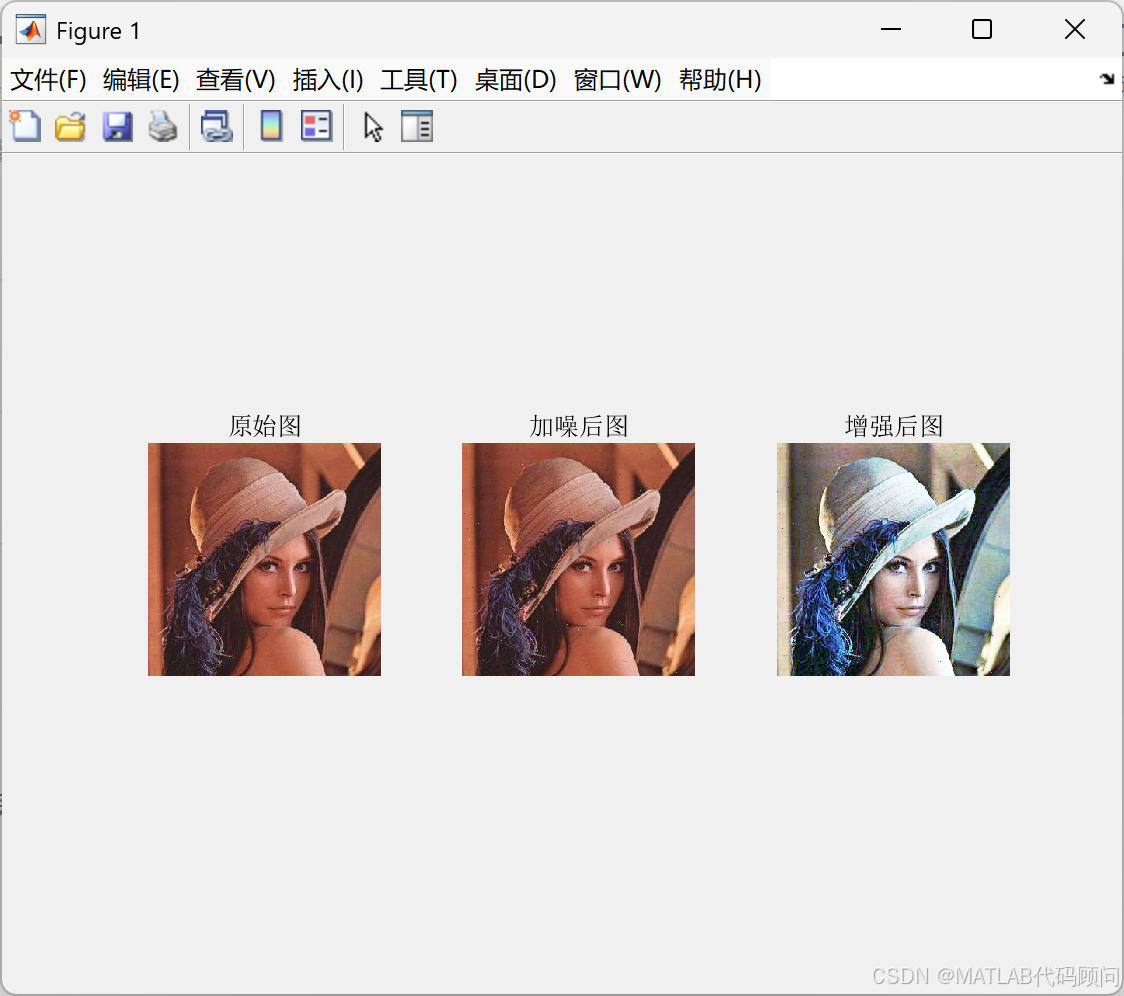Image resolution: width=1124 pixels, height=996 pixels.
Task: Click the Link Plot toolbar icon
Action: [x=216, y=126]
